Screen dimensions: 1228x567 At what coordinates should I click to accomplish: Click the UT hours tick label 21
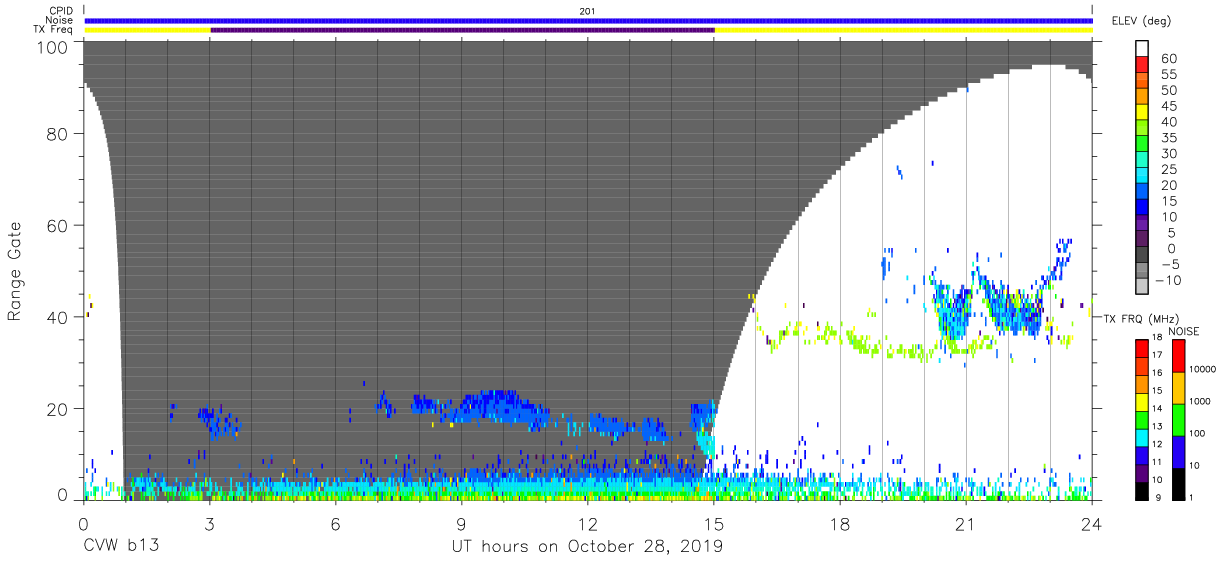966,524
